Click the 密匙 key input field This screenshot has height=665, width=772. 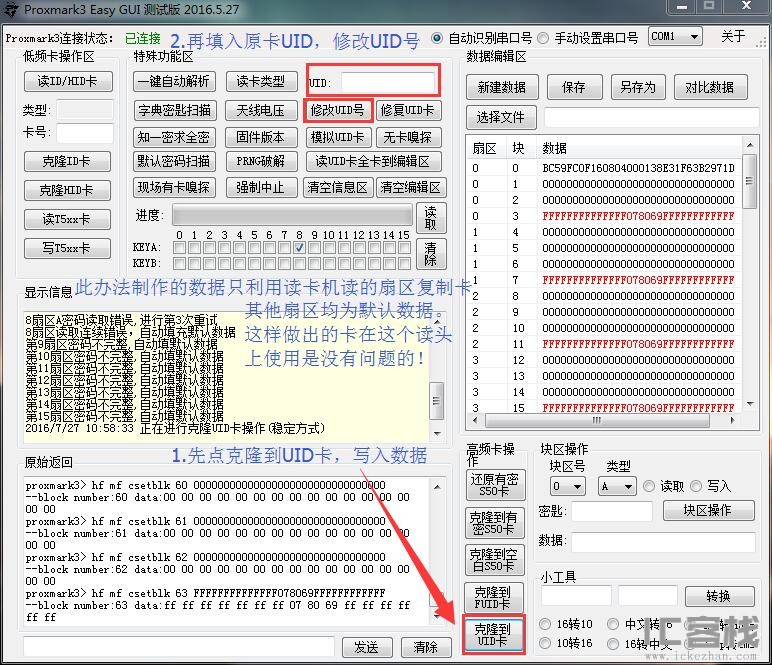612,511
